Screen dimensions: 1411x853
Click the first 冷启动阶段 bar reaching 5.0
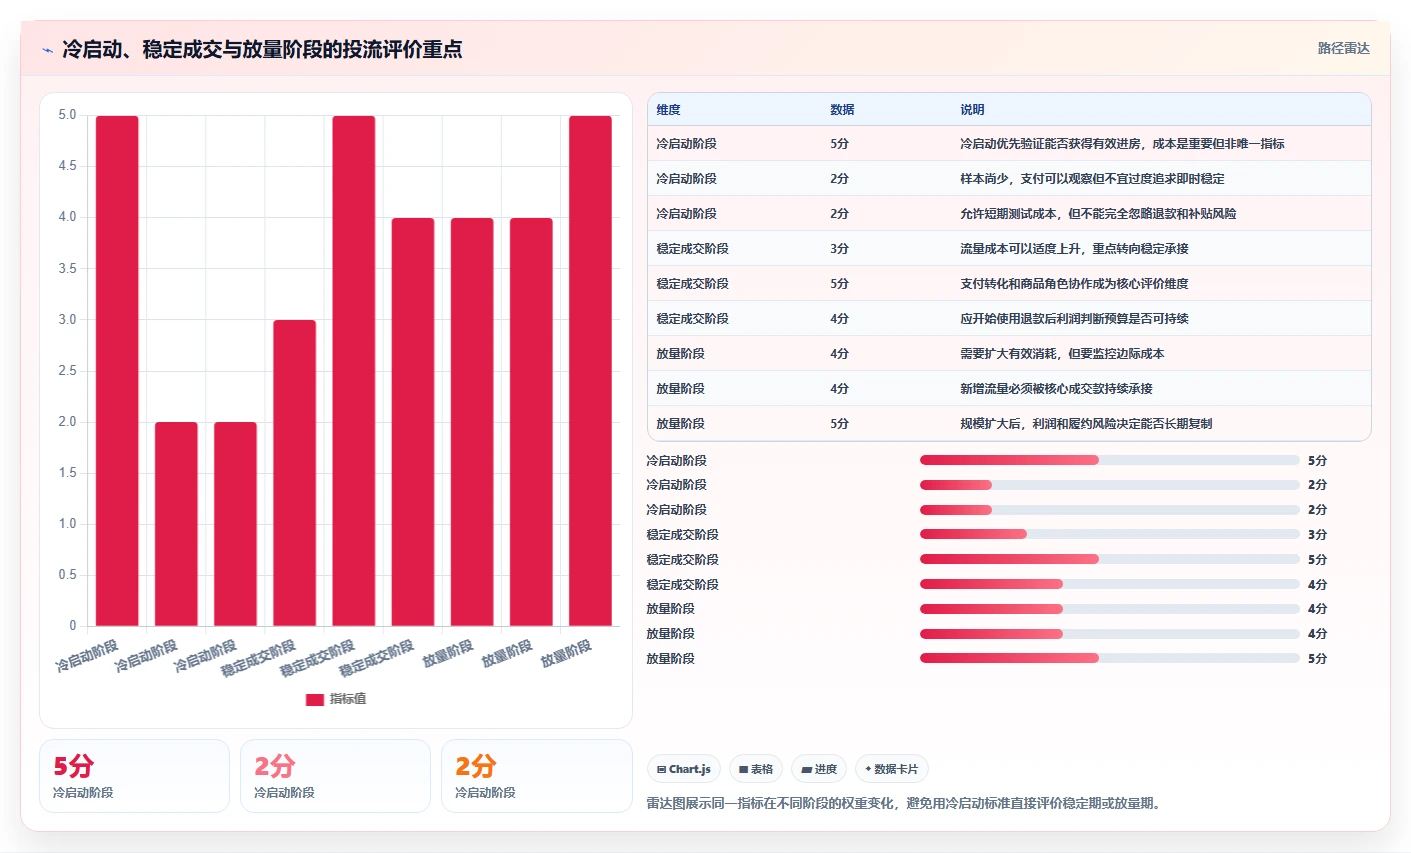tap(117, 371)
